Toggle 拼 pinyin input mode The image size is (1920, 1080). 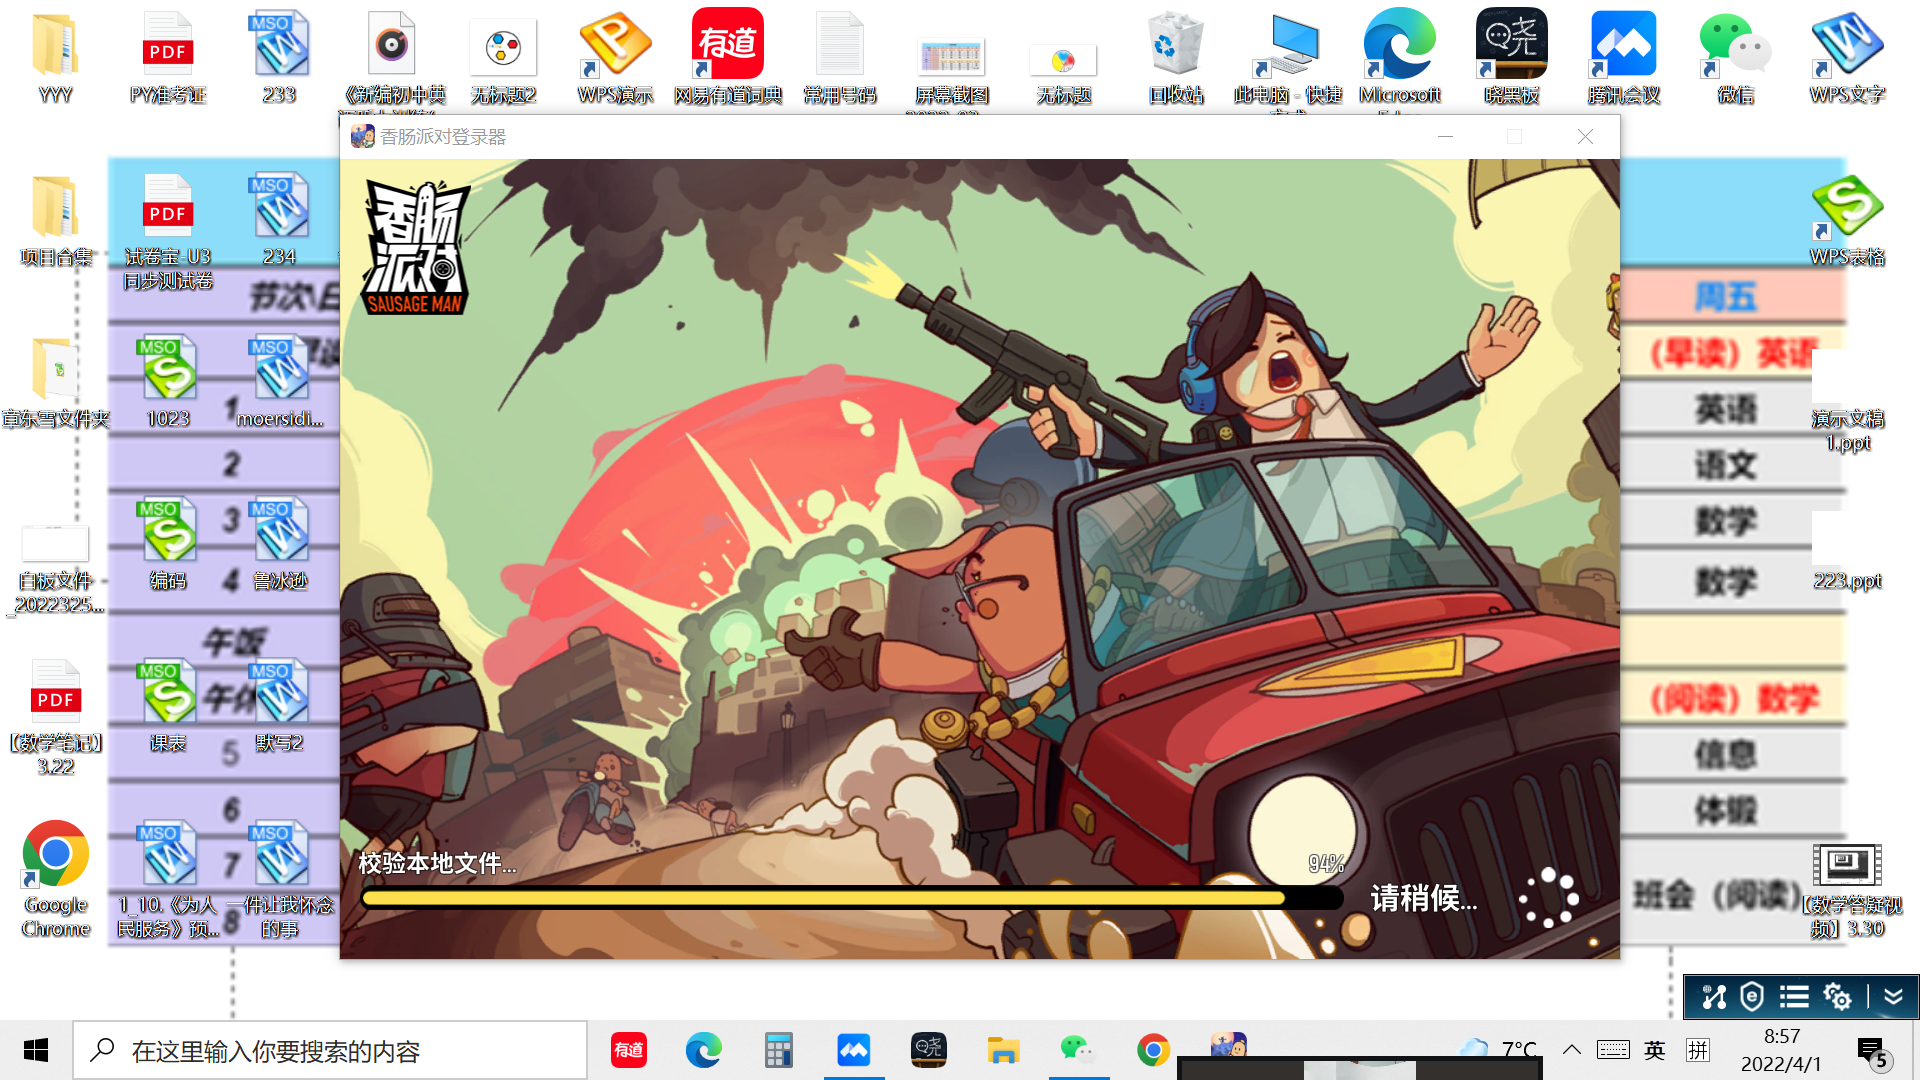[x=1698, y=1050]
